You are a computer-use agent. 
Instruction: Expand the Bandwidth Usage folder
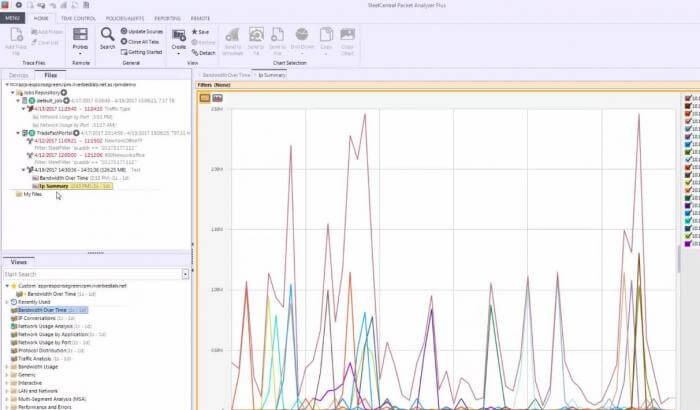click(7, 367)
